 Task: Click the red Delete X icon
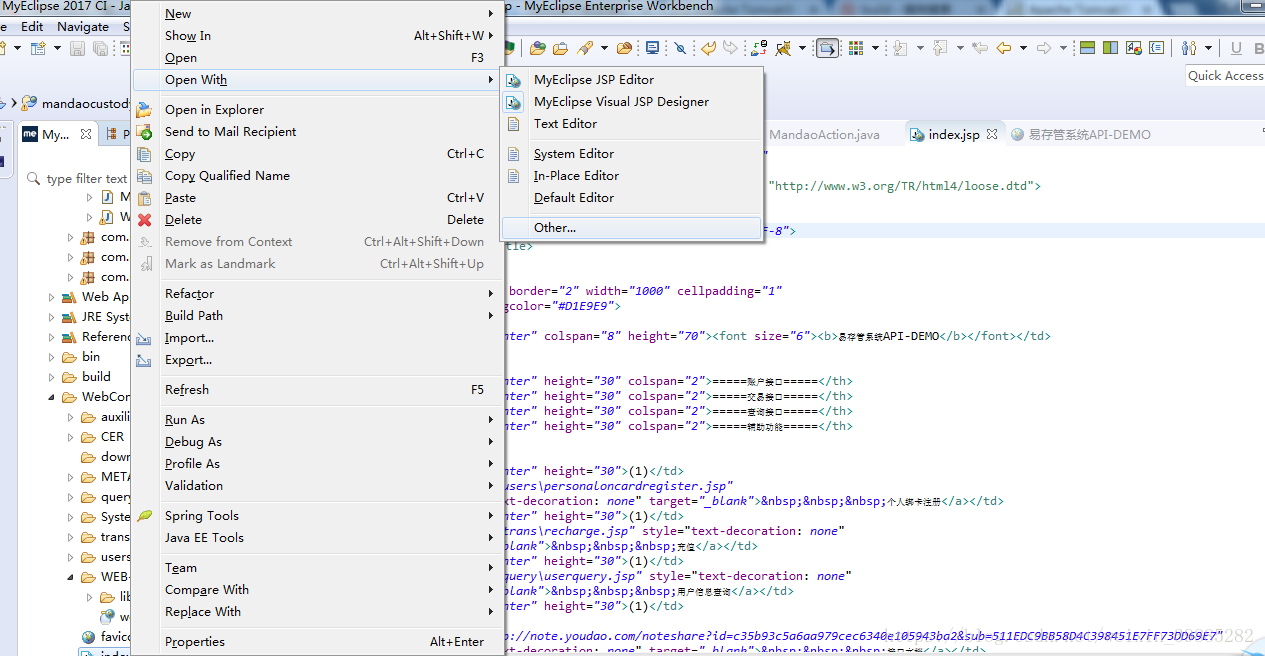144,220
